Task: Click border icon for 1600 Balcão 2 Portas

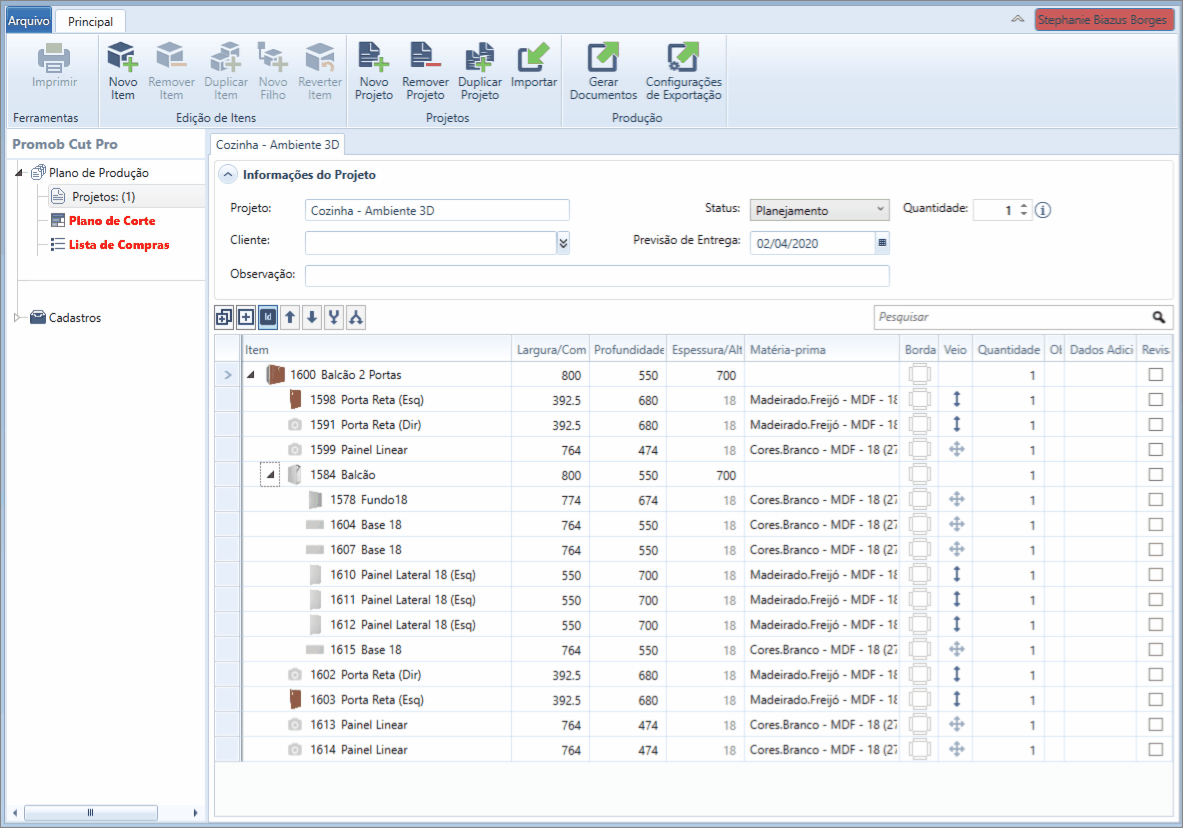Action: click(x=920, y=374)
